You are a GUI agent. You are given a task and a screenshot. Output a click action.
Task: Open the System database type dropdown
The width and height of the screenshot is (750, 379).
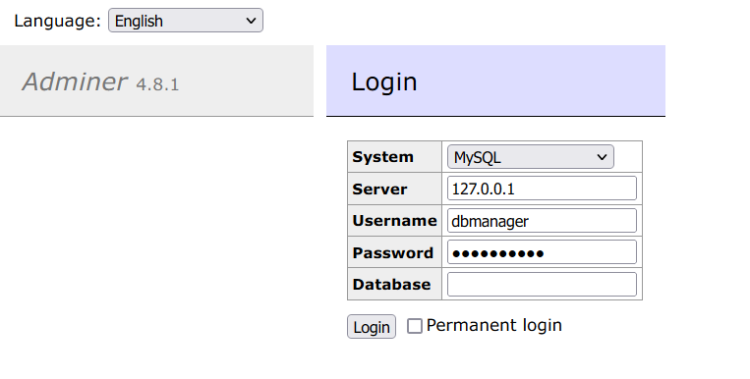pyautogui.click(x=530, y=157)
